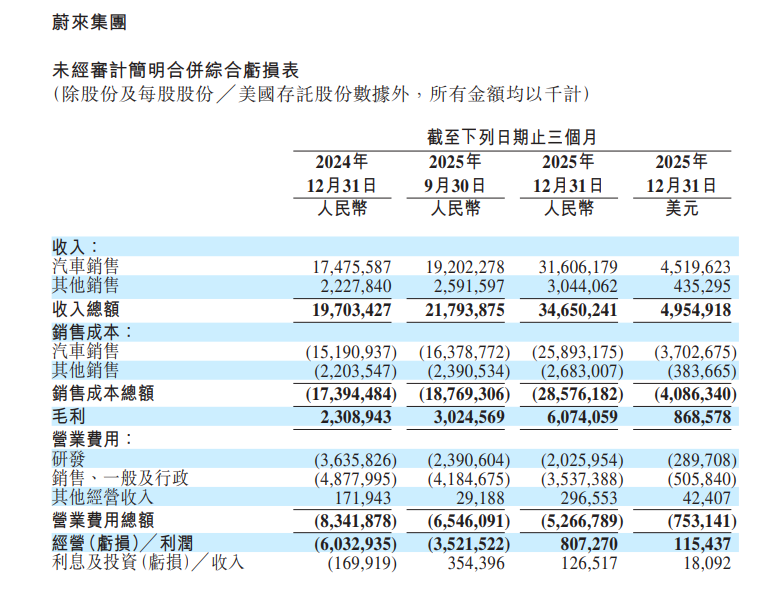Click the value (15,190,937)
The width and height of the screenshot is (775, 591).
point(351,352)
